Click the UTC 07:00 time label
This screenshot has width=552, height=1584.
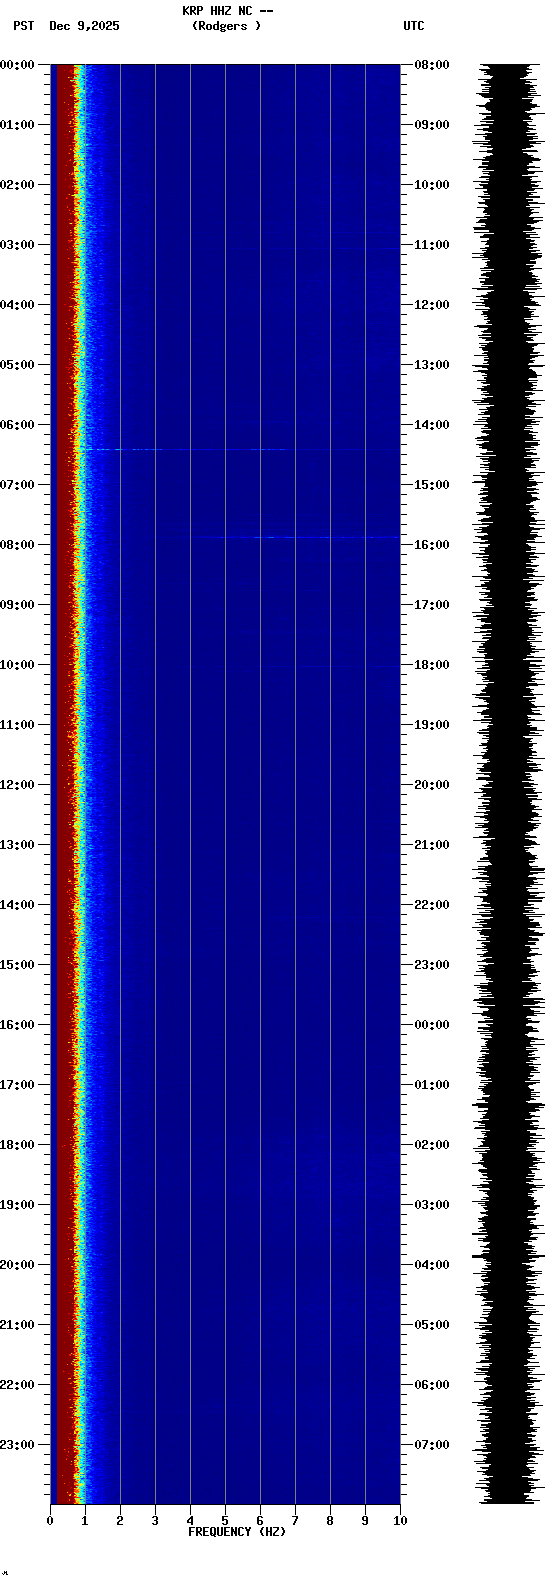click(432, 1445)
